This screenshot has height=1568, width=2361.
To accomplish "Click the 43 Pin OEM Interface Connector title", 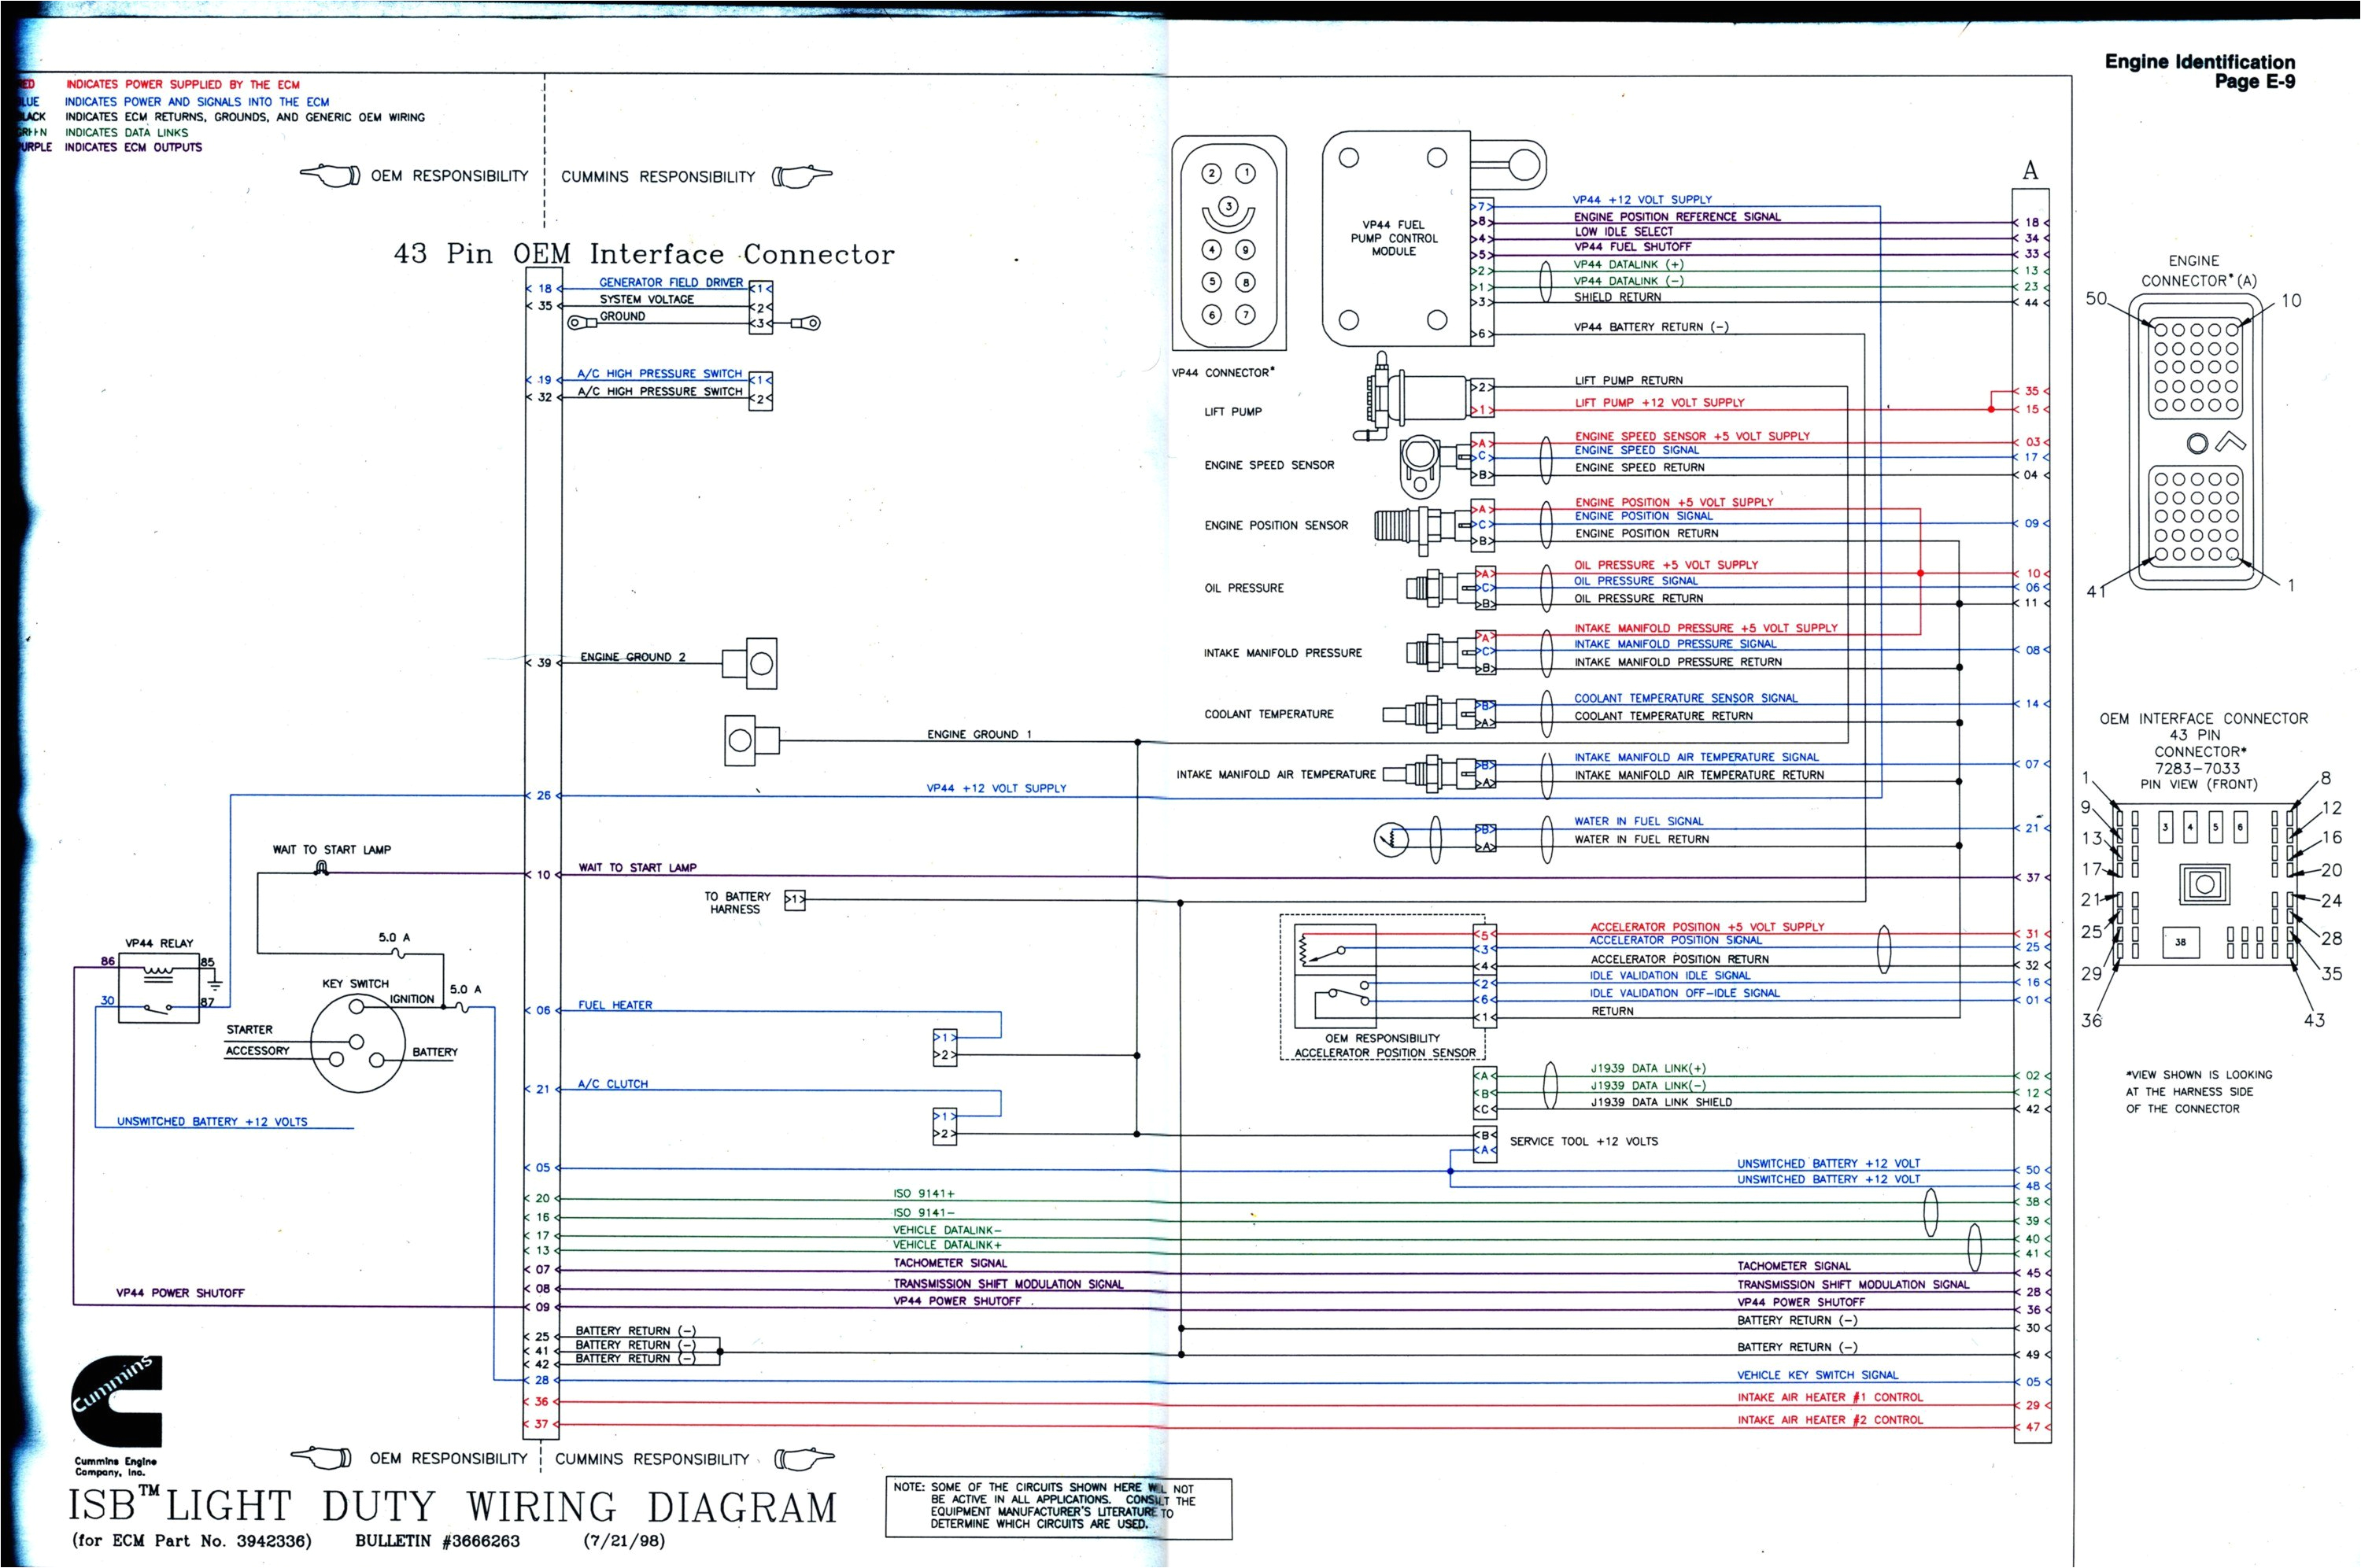I will [x=644, y=254].
